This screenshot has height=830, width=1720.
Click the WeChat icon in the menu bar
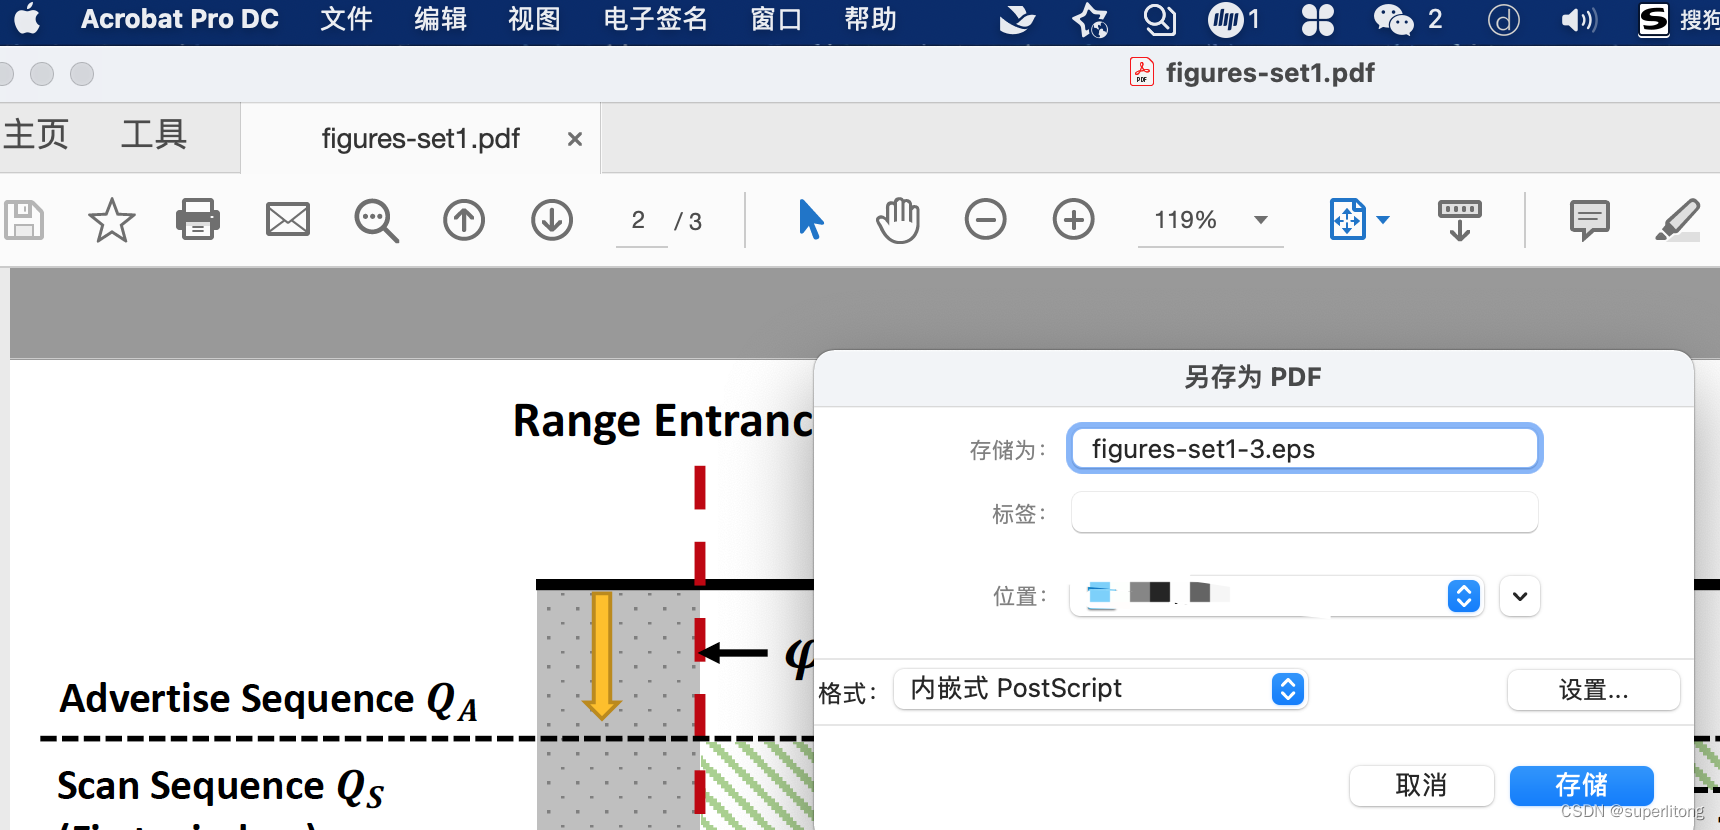(1393, 19)
